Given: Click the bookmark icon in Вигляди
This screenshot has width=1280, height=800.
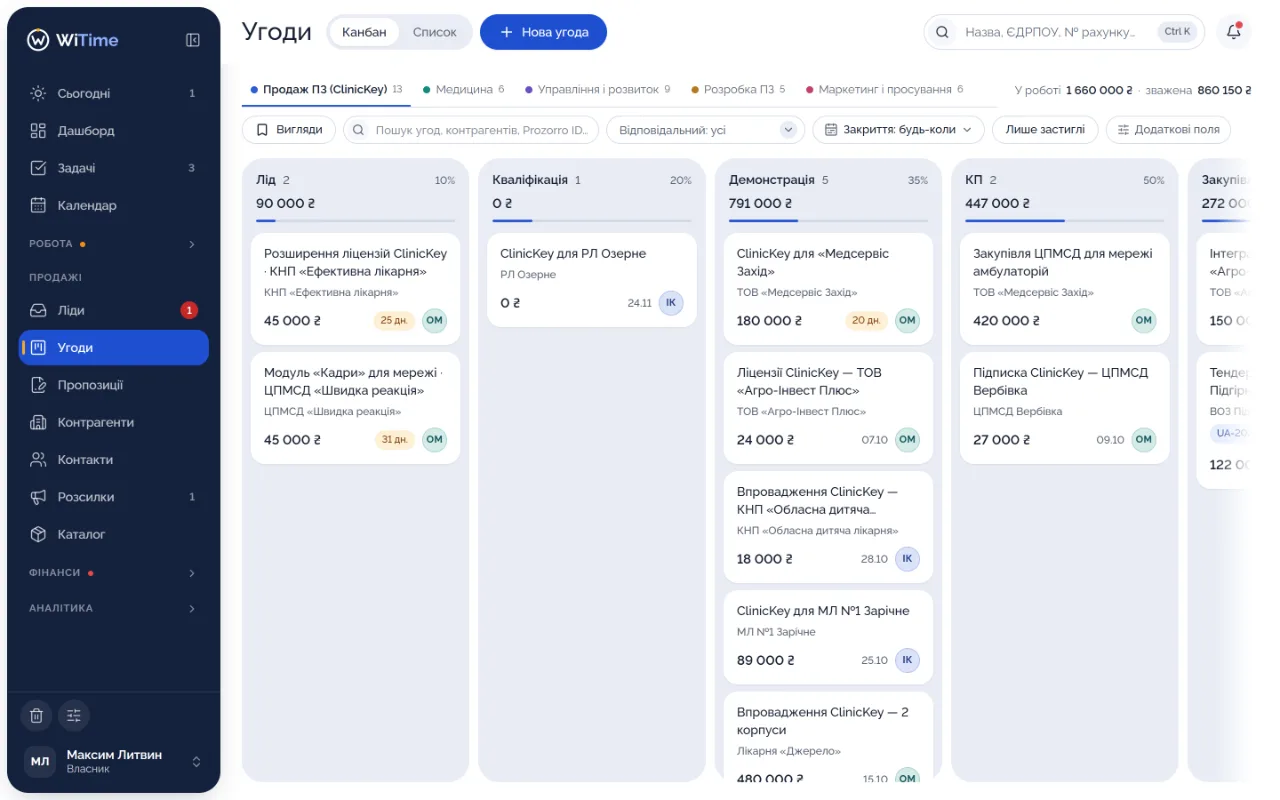Looking at the screenshot, I should (x=263, y=130).
